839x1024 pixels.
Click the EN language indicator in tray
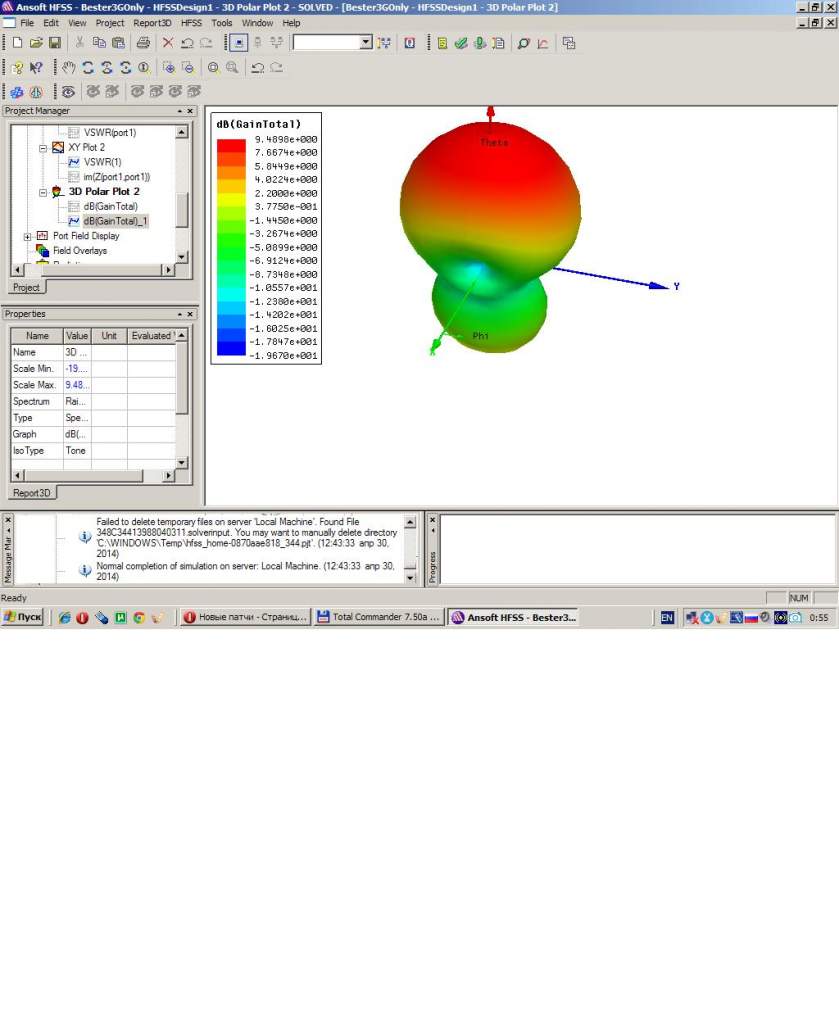click(667, 617)
